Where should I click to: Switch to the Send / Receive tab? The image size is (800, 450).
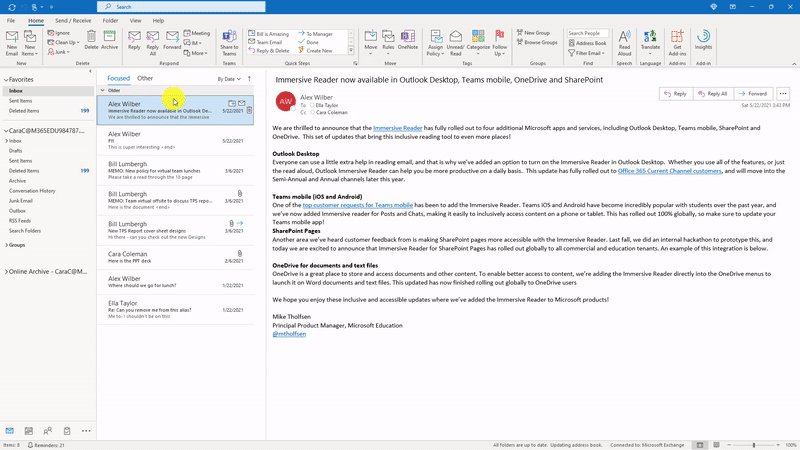point(73,20)
